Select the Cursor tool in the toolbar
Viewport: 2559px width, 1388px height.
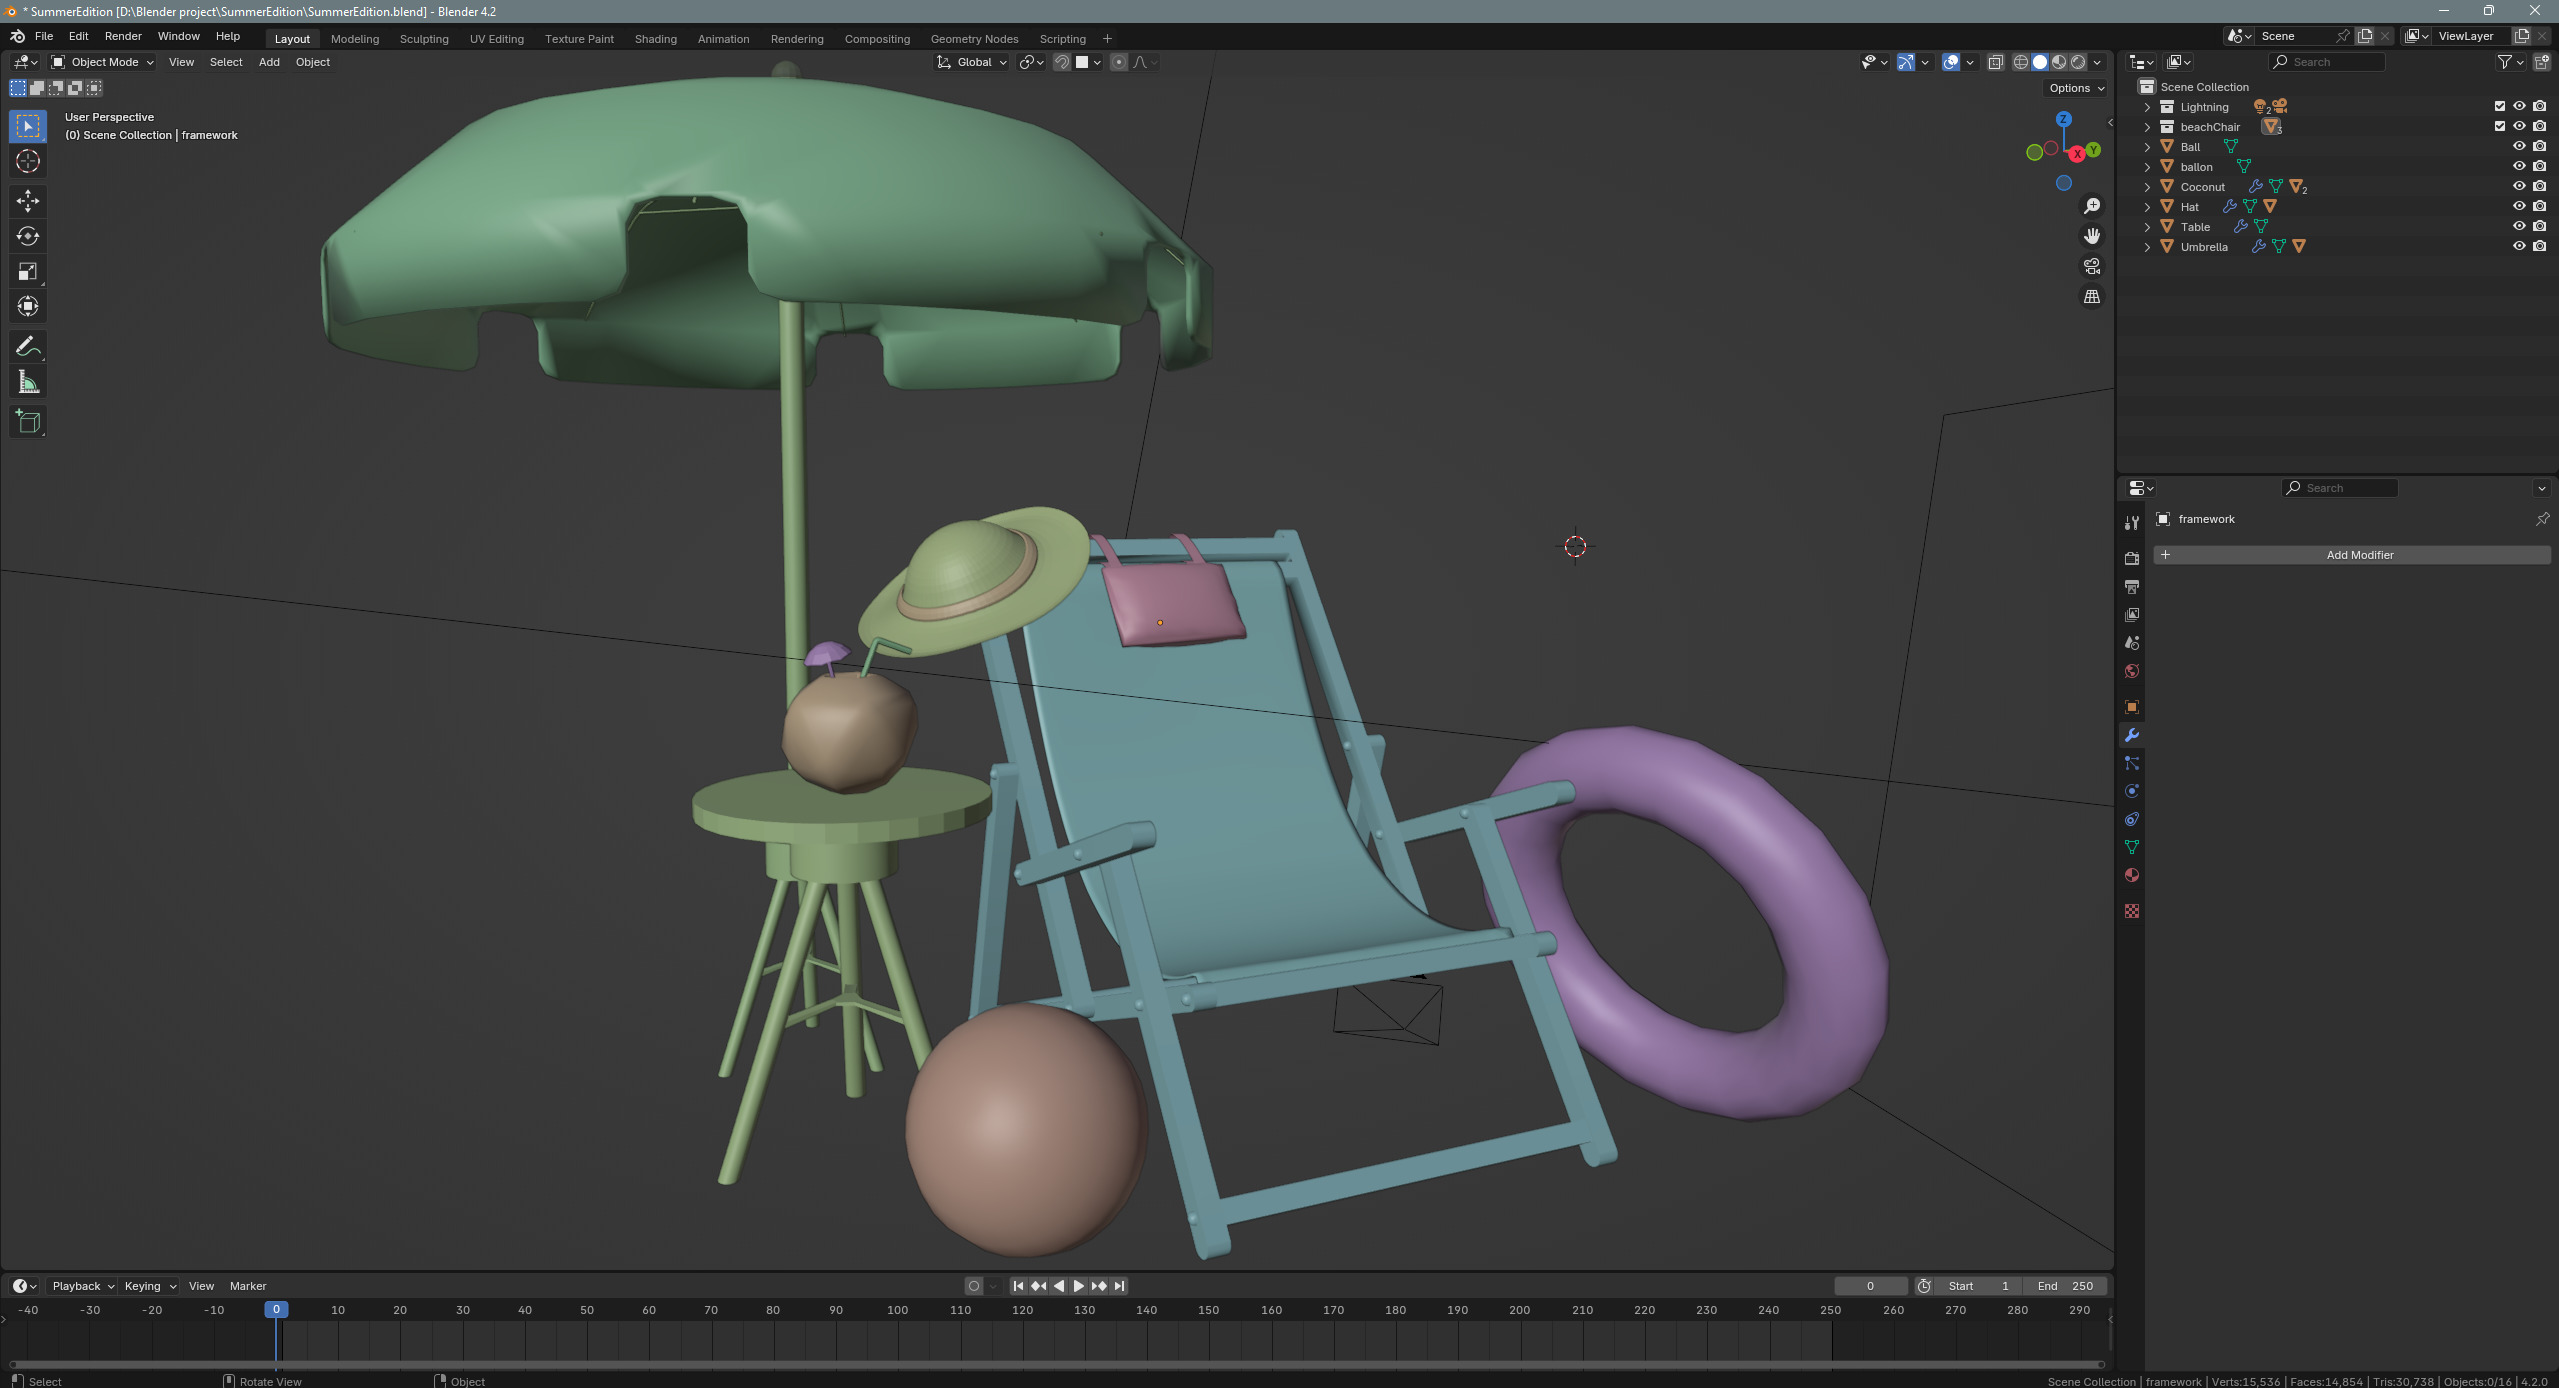(28, 161)
